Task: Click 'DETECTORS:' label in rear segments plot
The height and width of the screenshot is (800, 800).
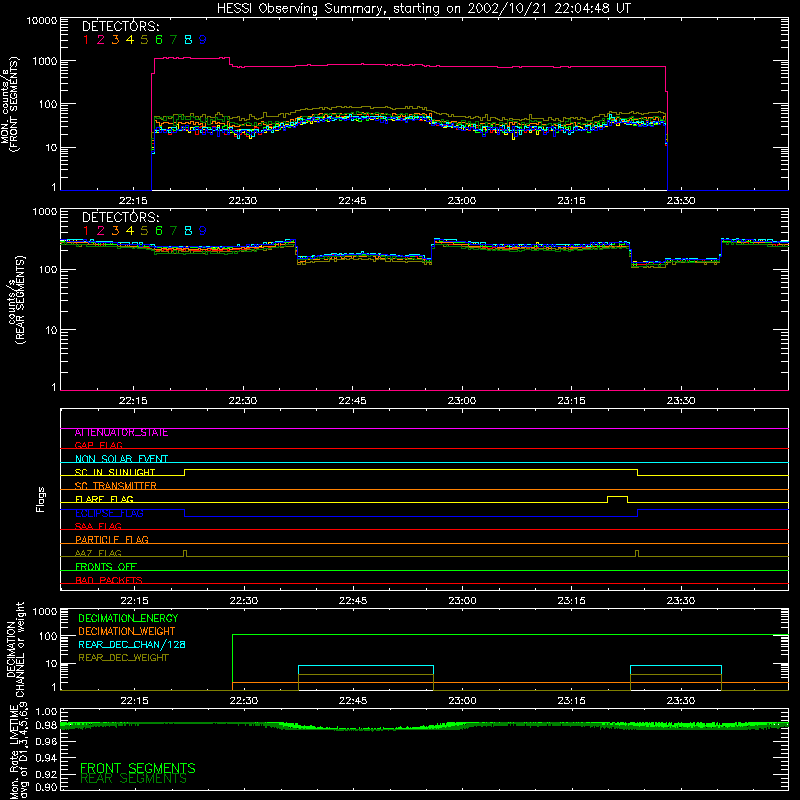Action: click(120, 217)
